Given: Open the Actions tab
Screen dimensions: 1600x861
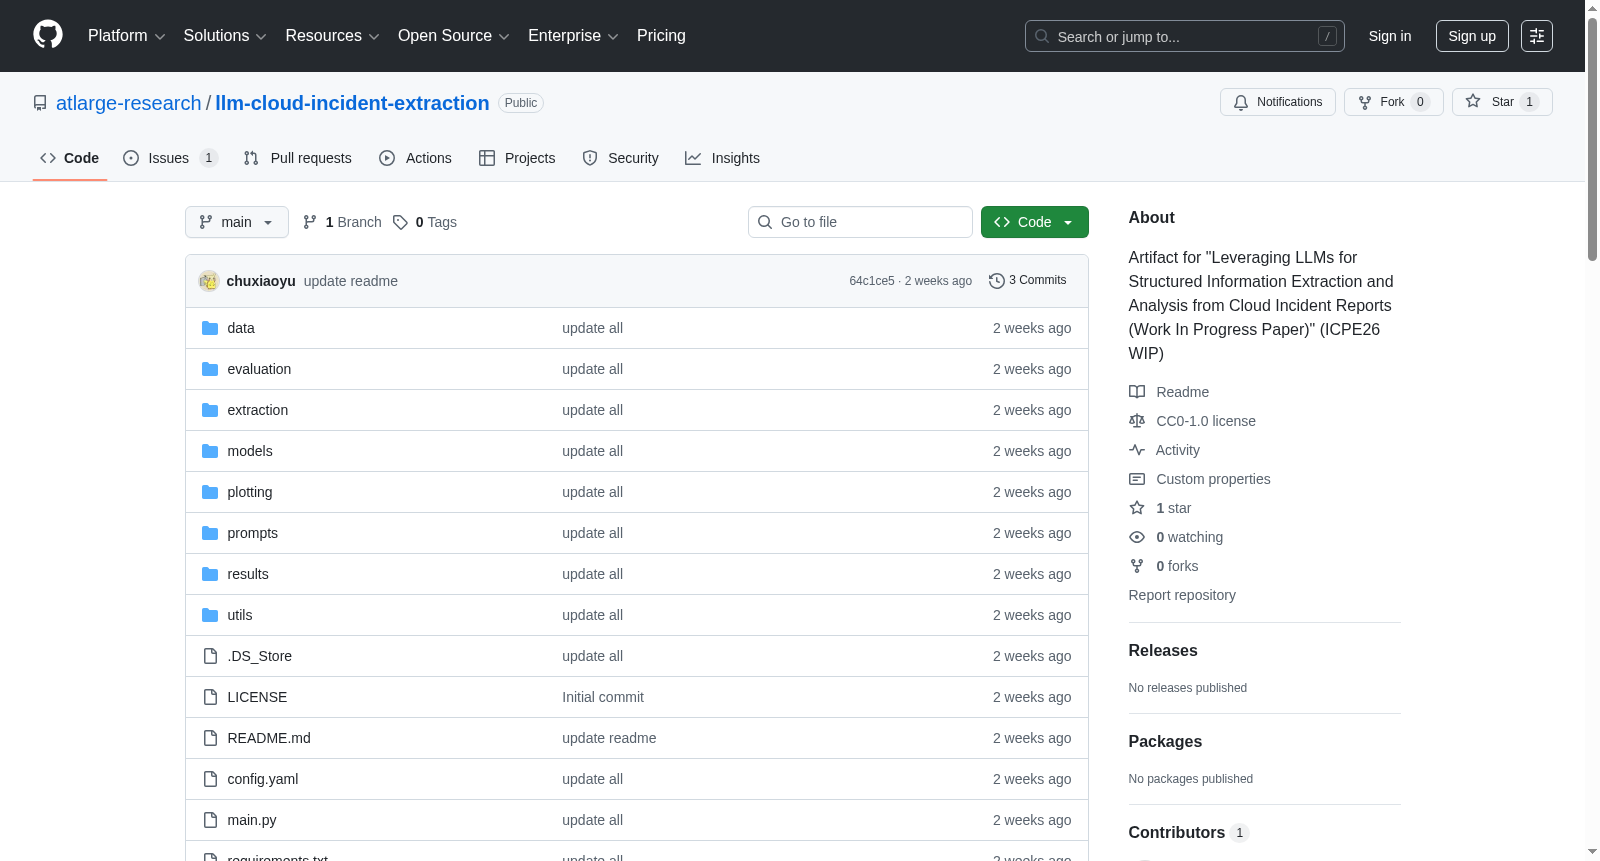Looking at the screenshot, I should (416, 158).
